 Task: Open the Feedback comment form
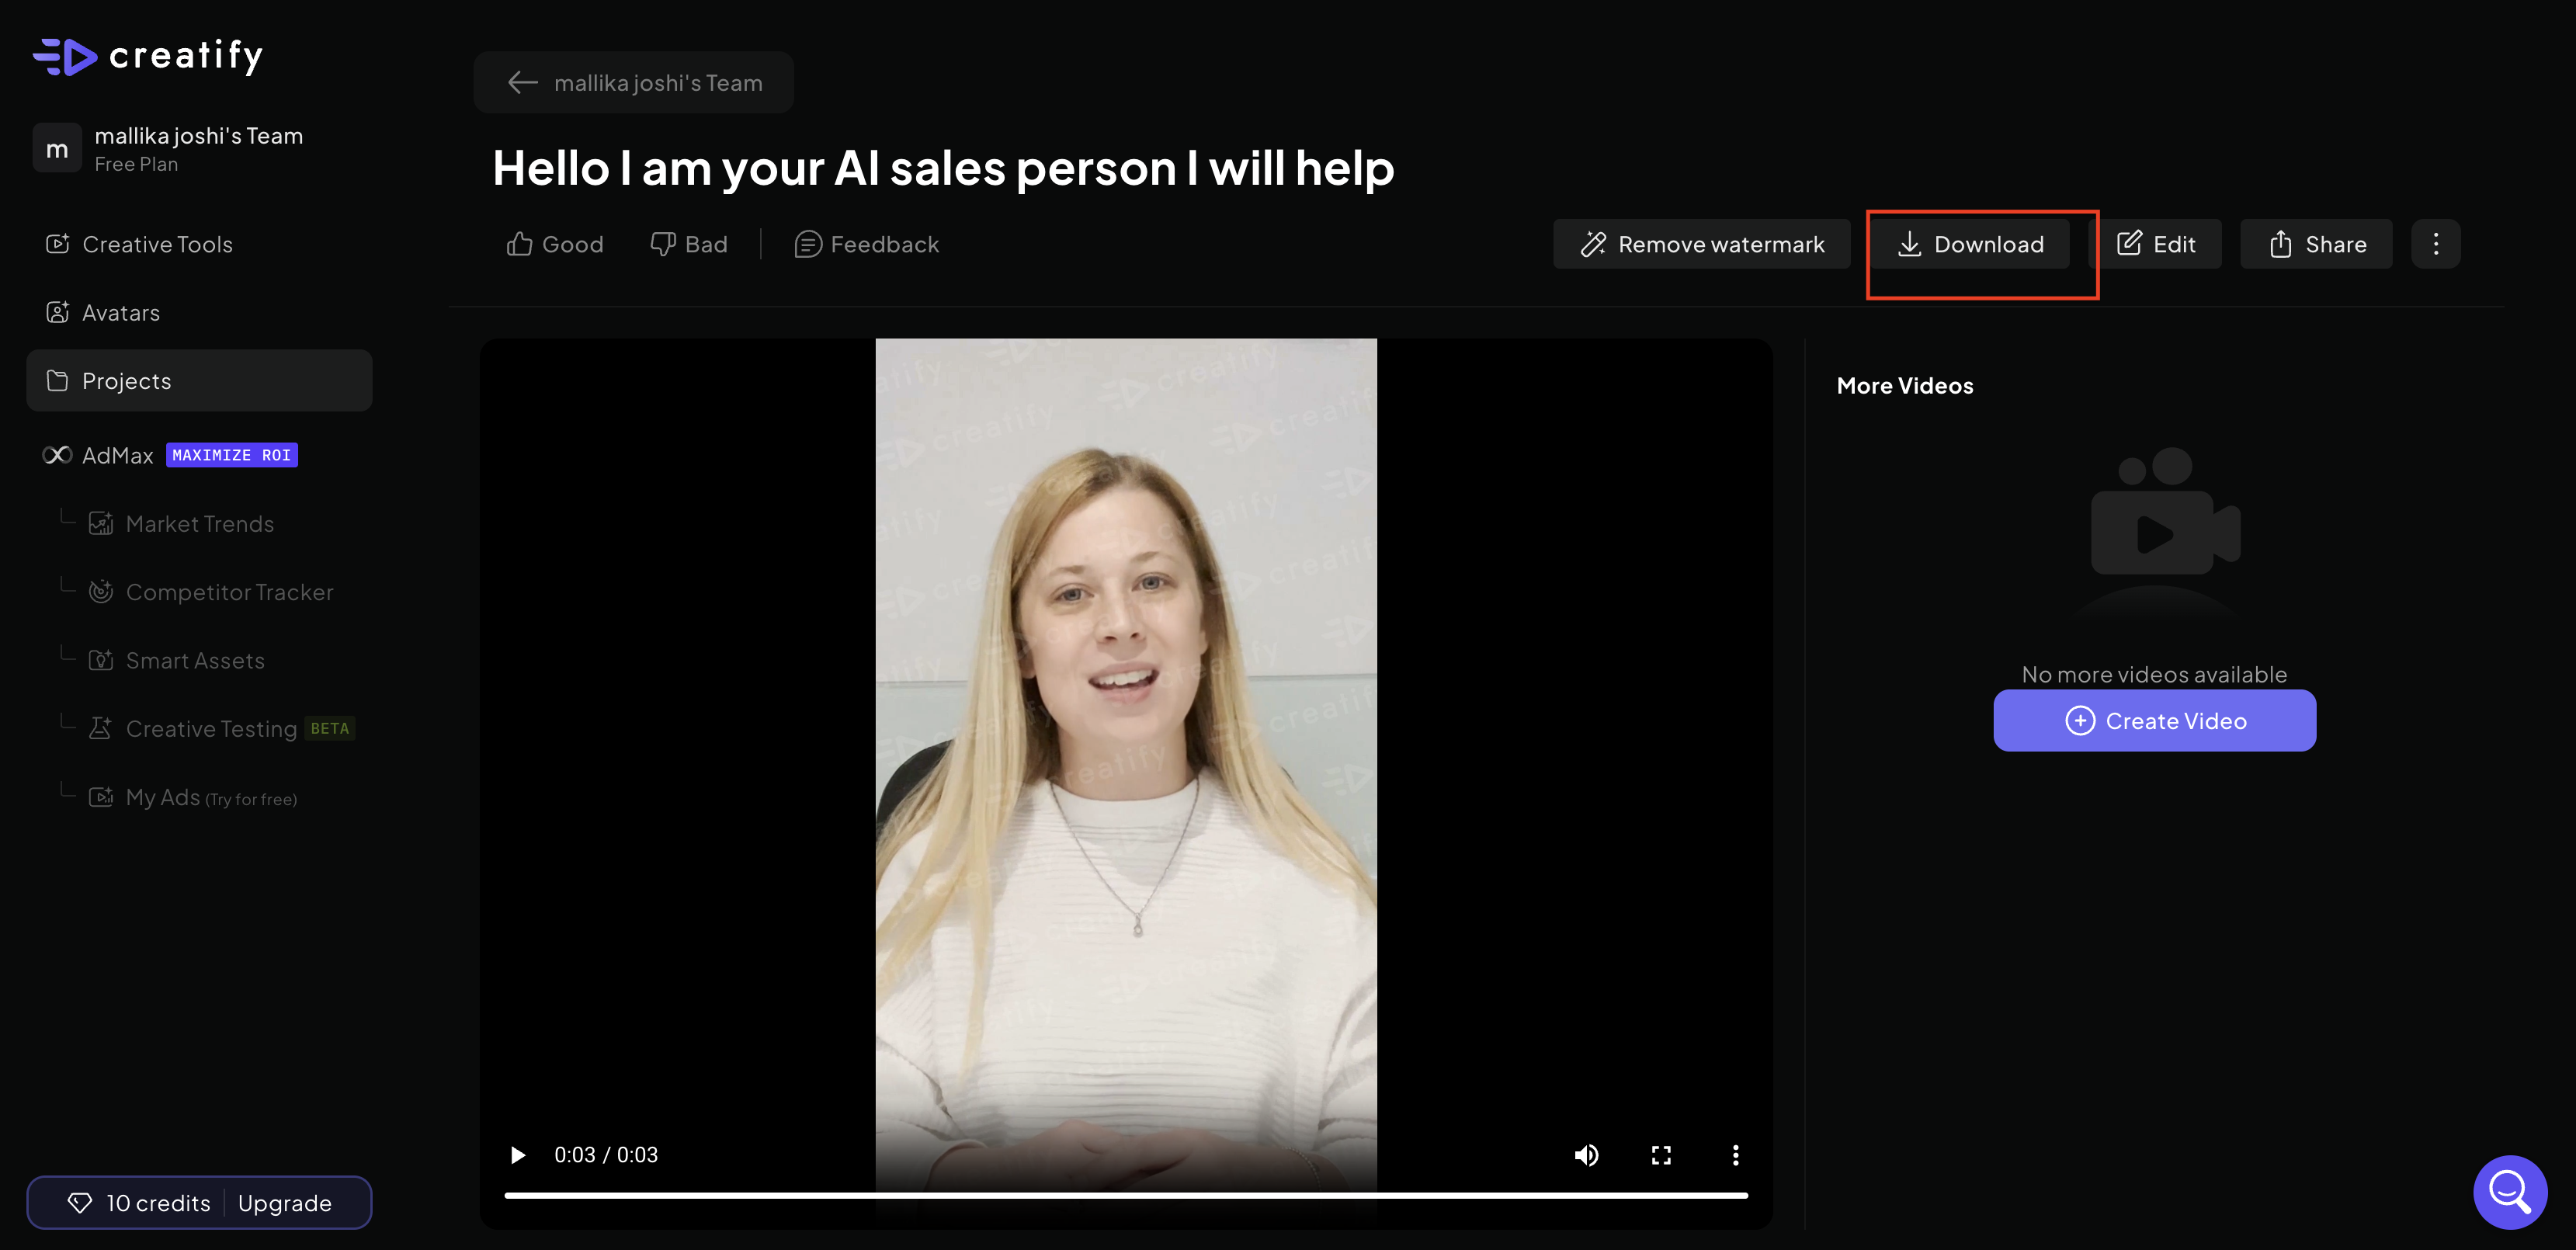(867, 244)
